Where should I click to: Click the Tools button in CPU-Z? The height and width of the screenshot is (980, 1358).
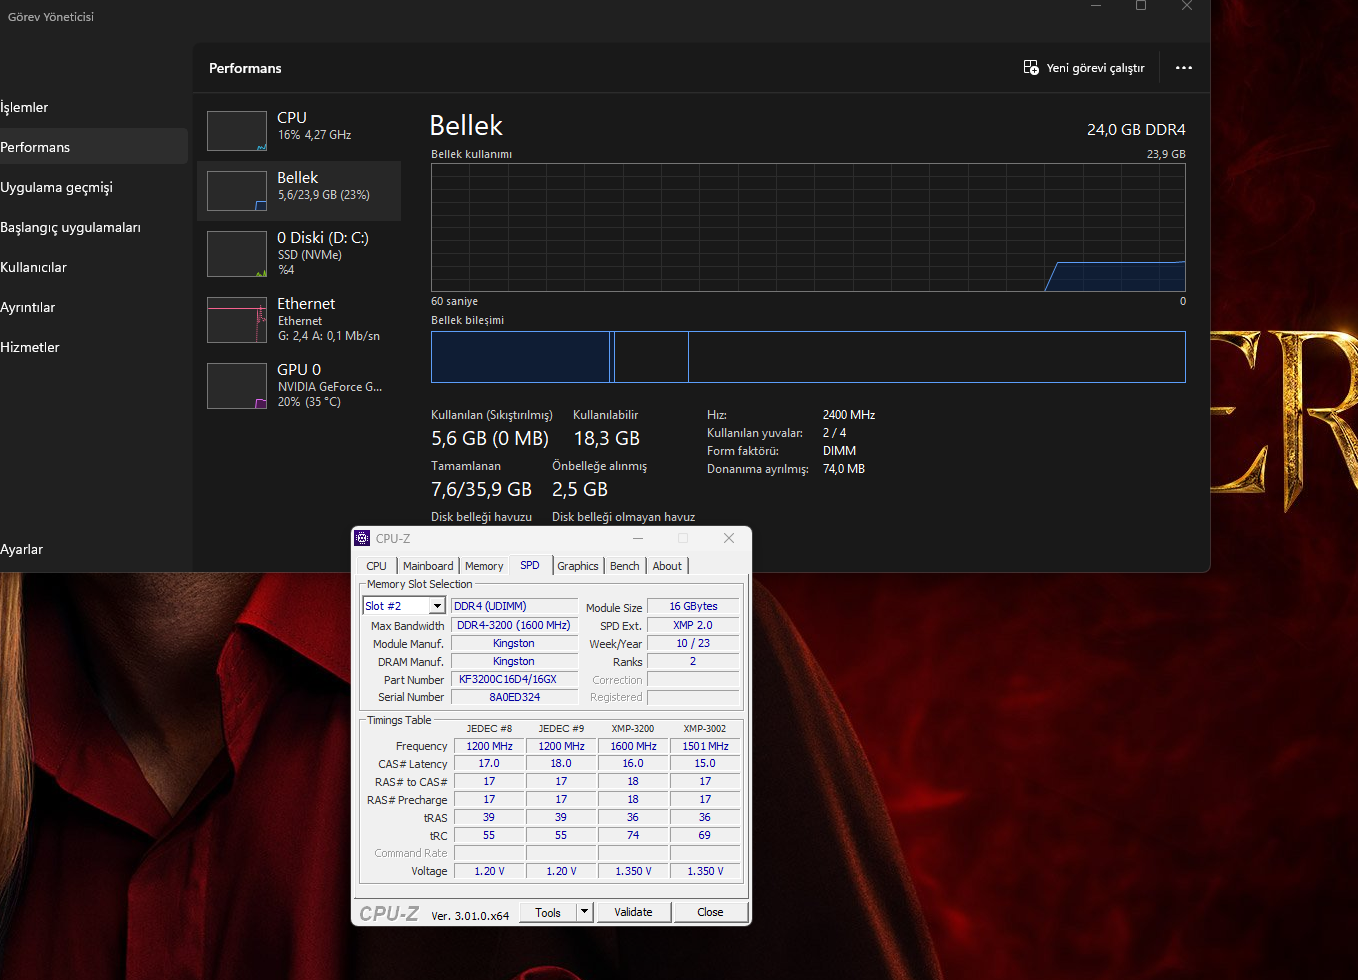[x=548, y=912]
